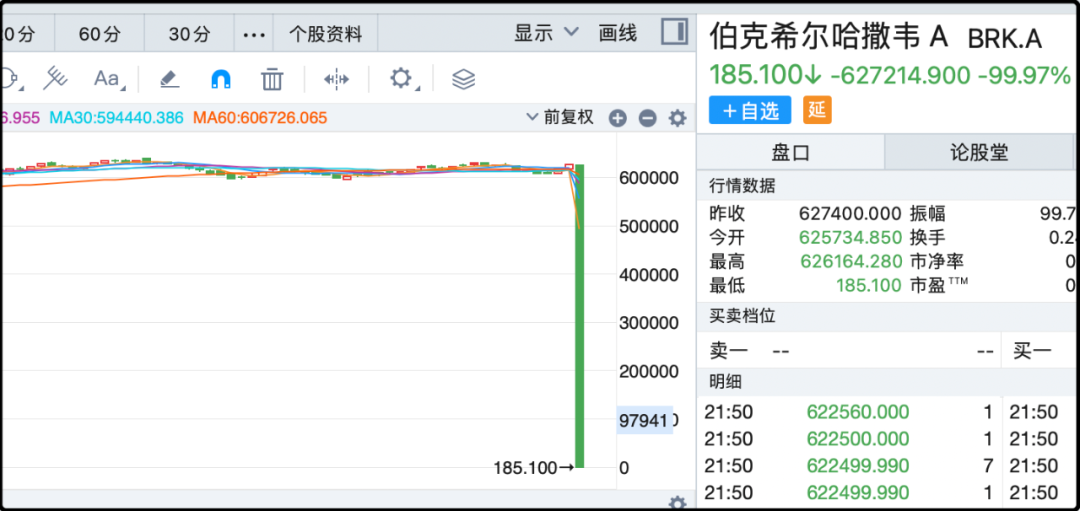Delete drawings with trash icon
The height and width of the screenshot is (511, 1080).
tap(272, 79)
